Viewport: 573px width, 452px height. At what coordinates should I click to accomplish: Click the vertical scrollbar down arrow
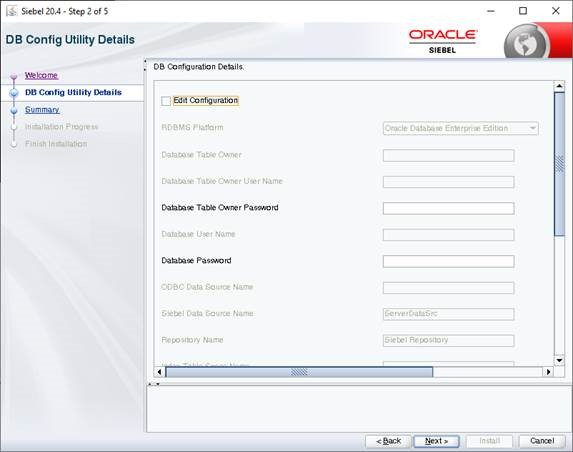559,360
